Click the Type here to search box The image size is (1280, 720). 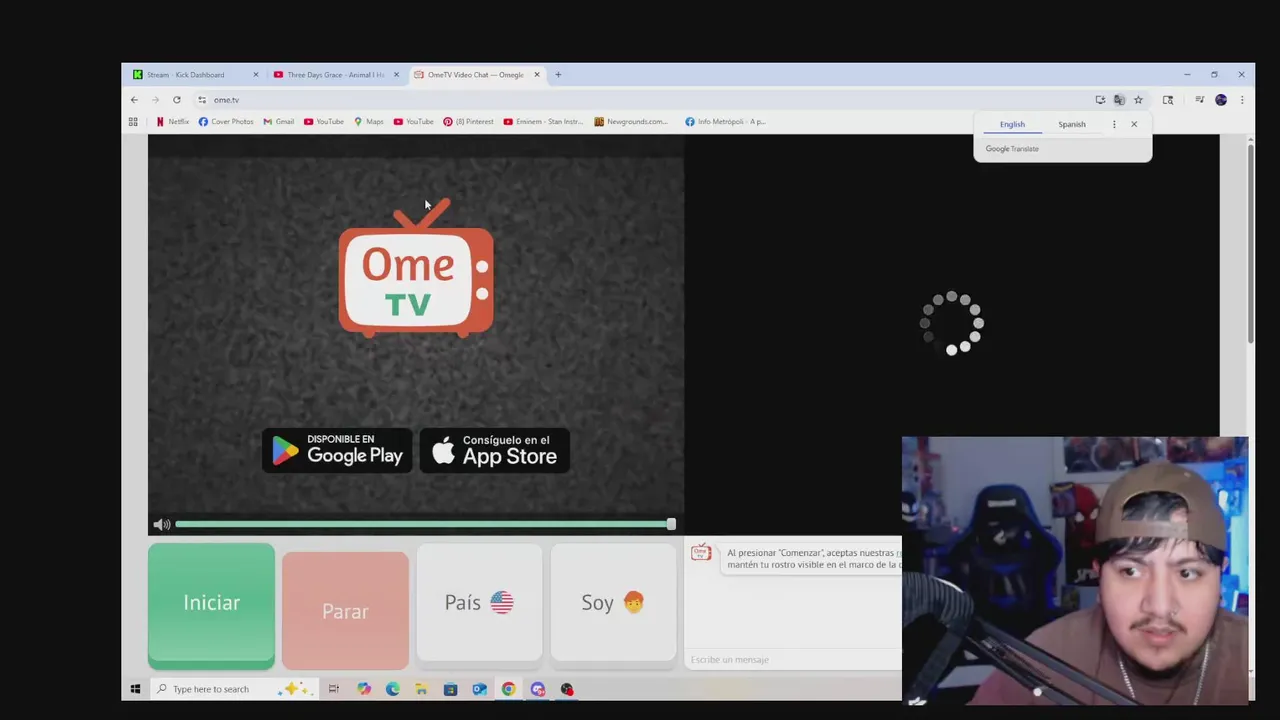point(232,689)
